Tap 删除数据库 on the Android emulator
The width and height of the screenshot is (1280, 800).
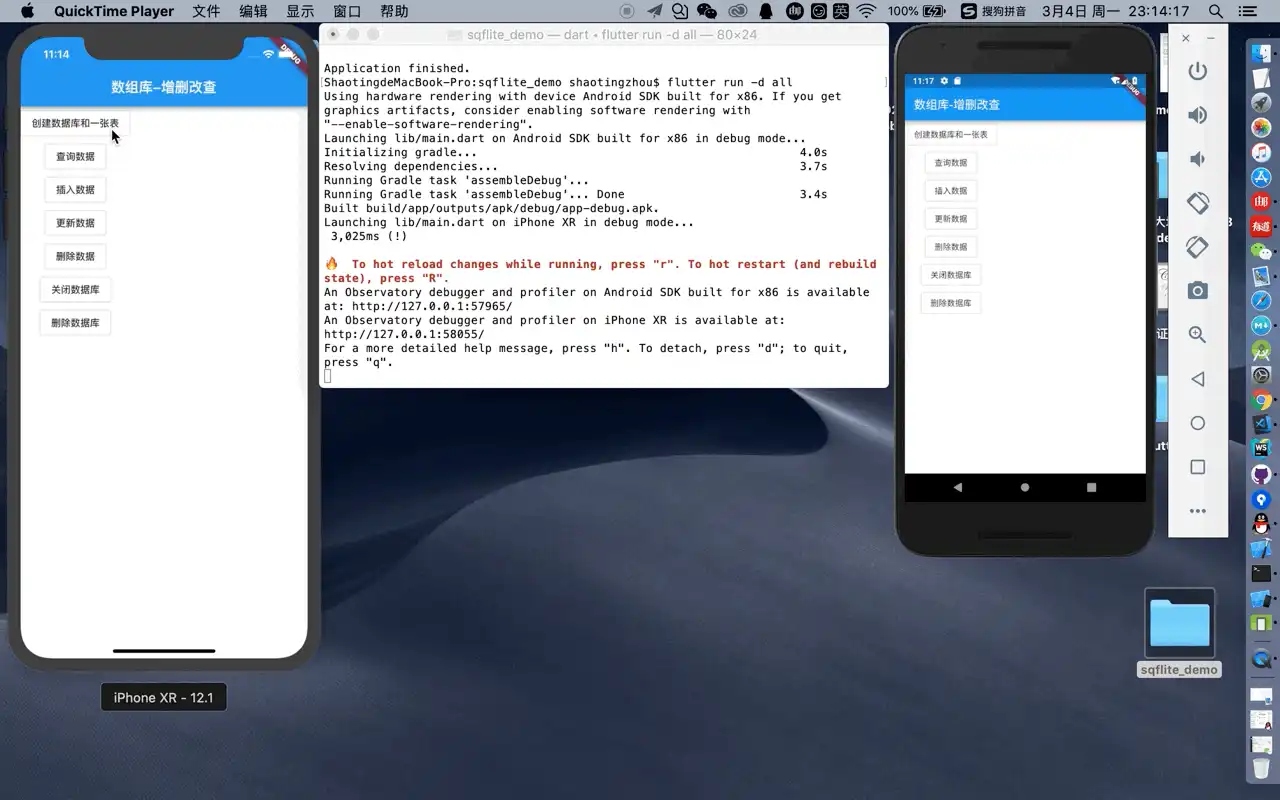(x=951, y=302)
